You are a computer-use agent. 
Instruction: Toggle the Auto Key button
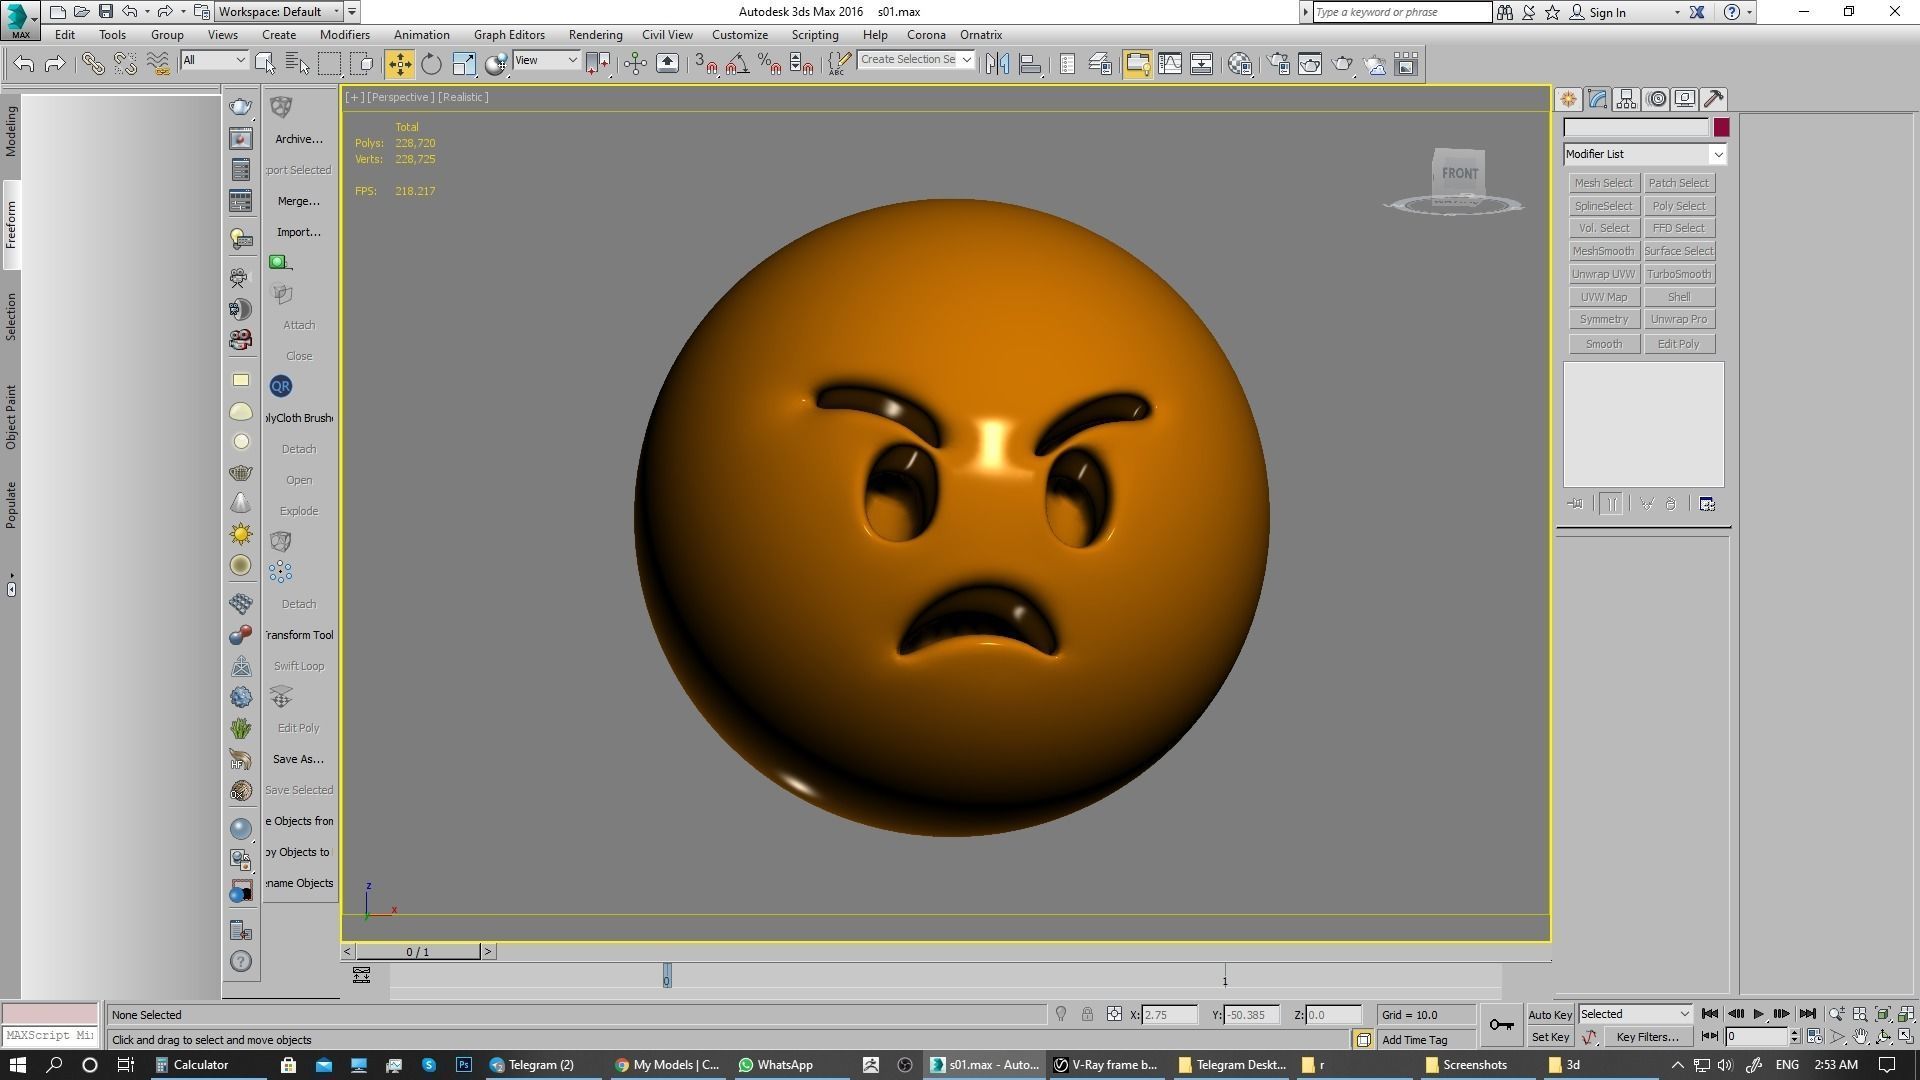pos(1550,1015)
